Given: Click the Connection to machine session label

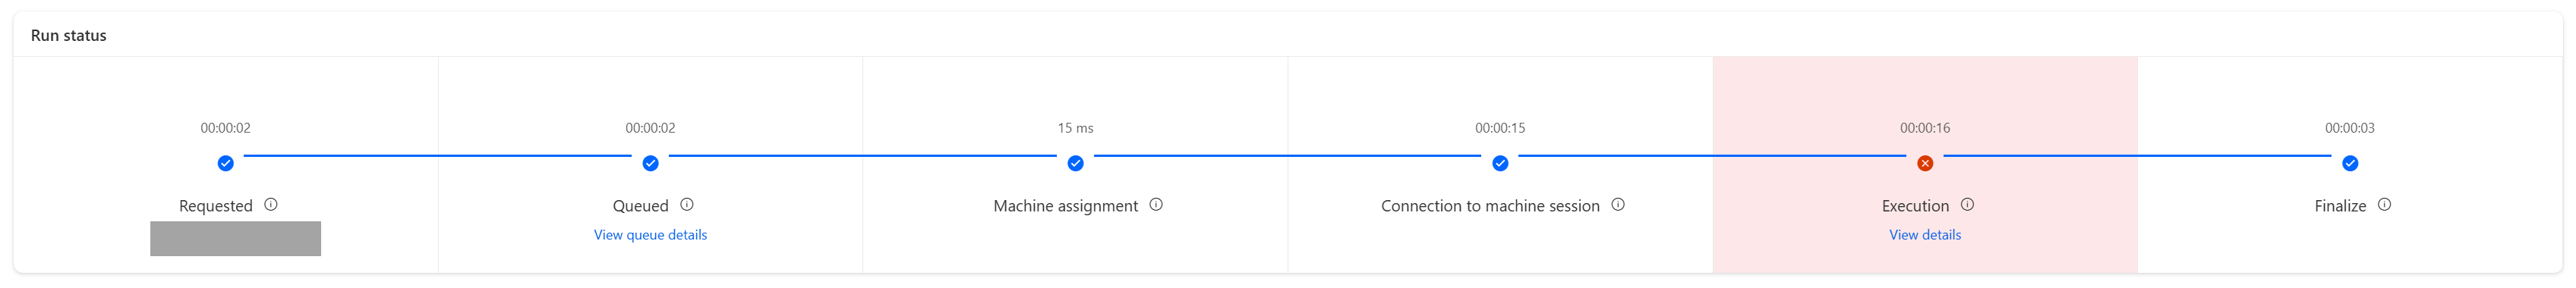Looking at the screenshot, I should (1490, 206).
